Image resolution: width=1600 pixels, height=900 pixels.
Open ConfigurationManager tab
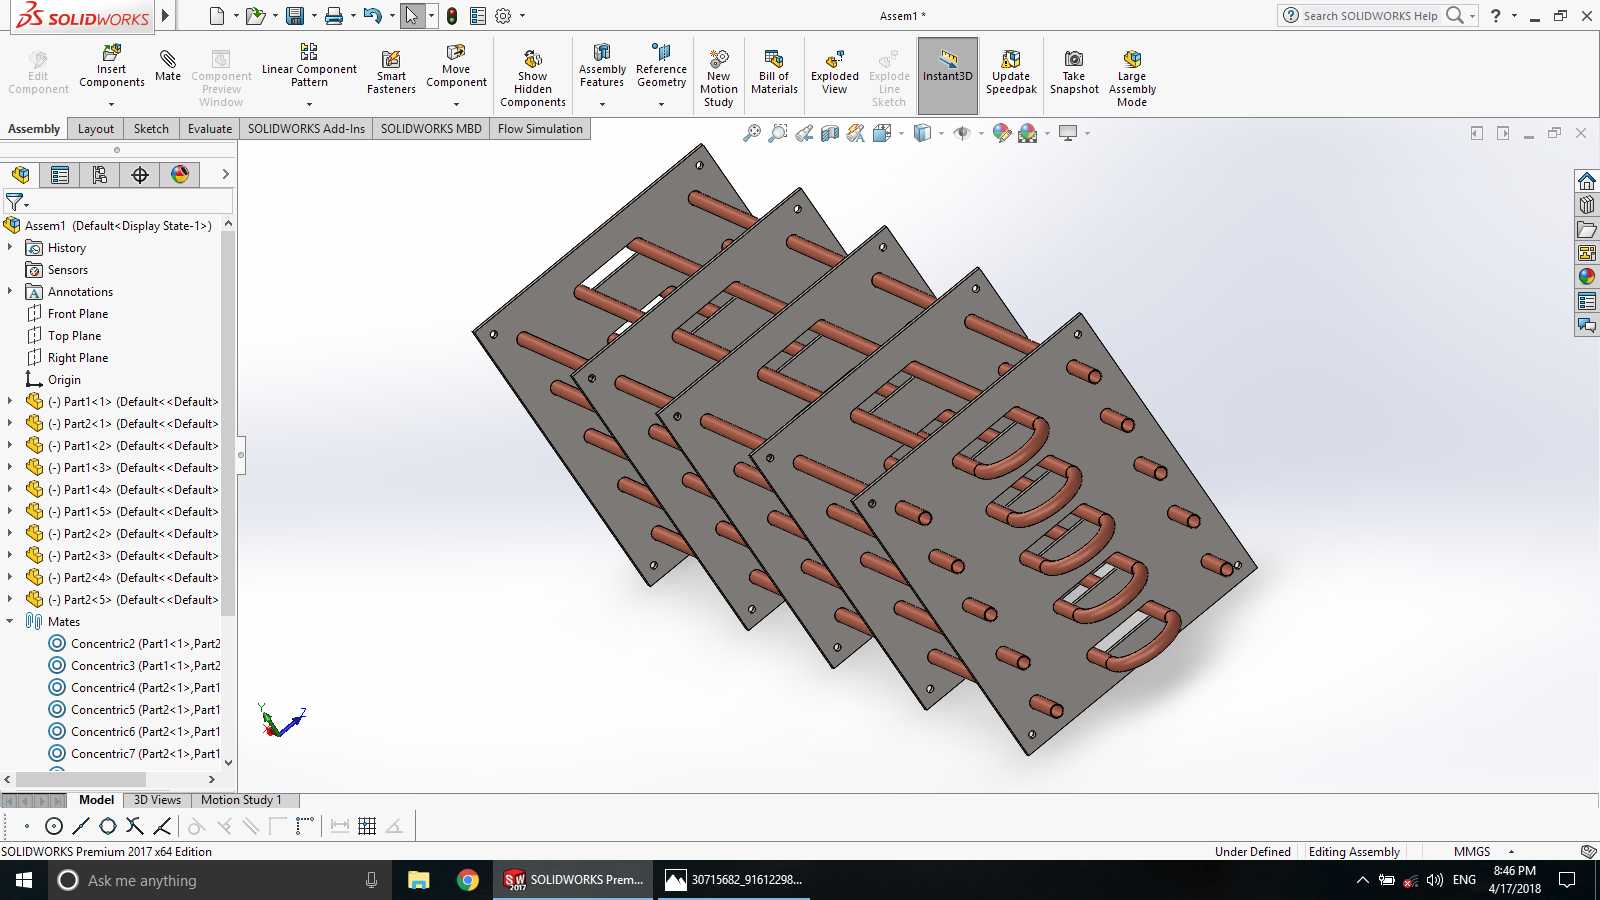pyautogui.click(x=100, y=175)
